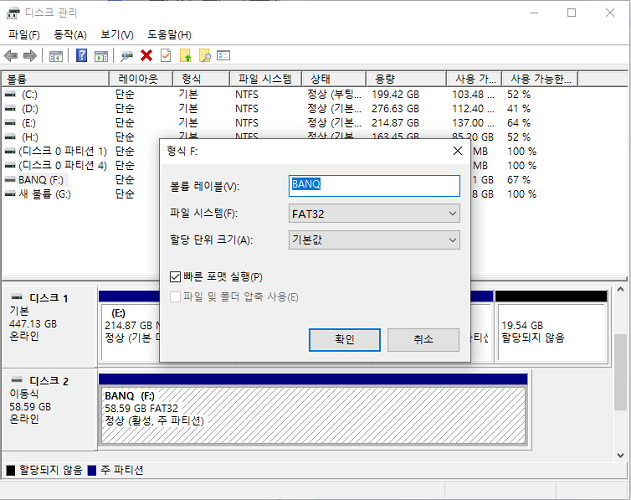Click the 취소 button in format dialog
The height and width of the screenshot is (500, 631).
click(423, 340)
